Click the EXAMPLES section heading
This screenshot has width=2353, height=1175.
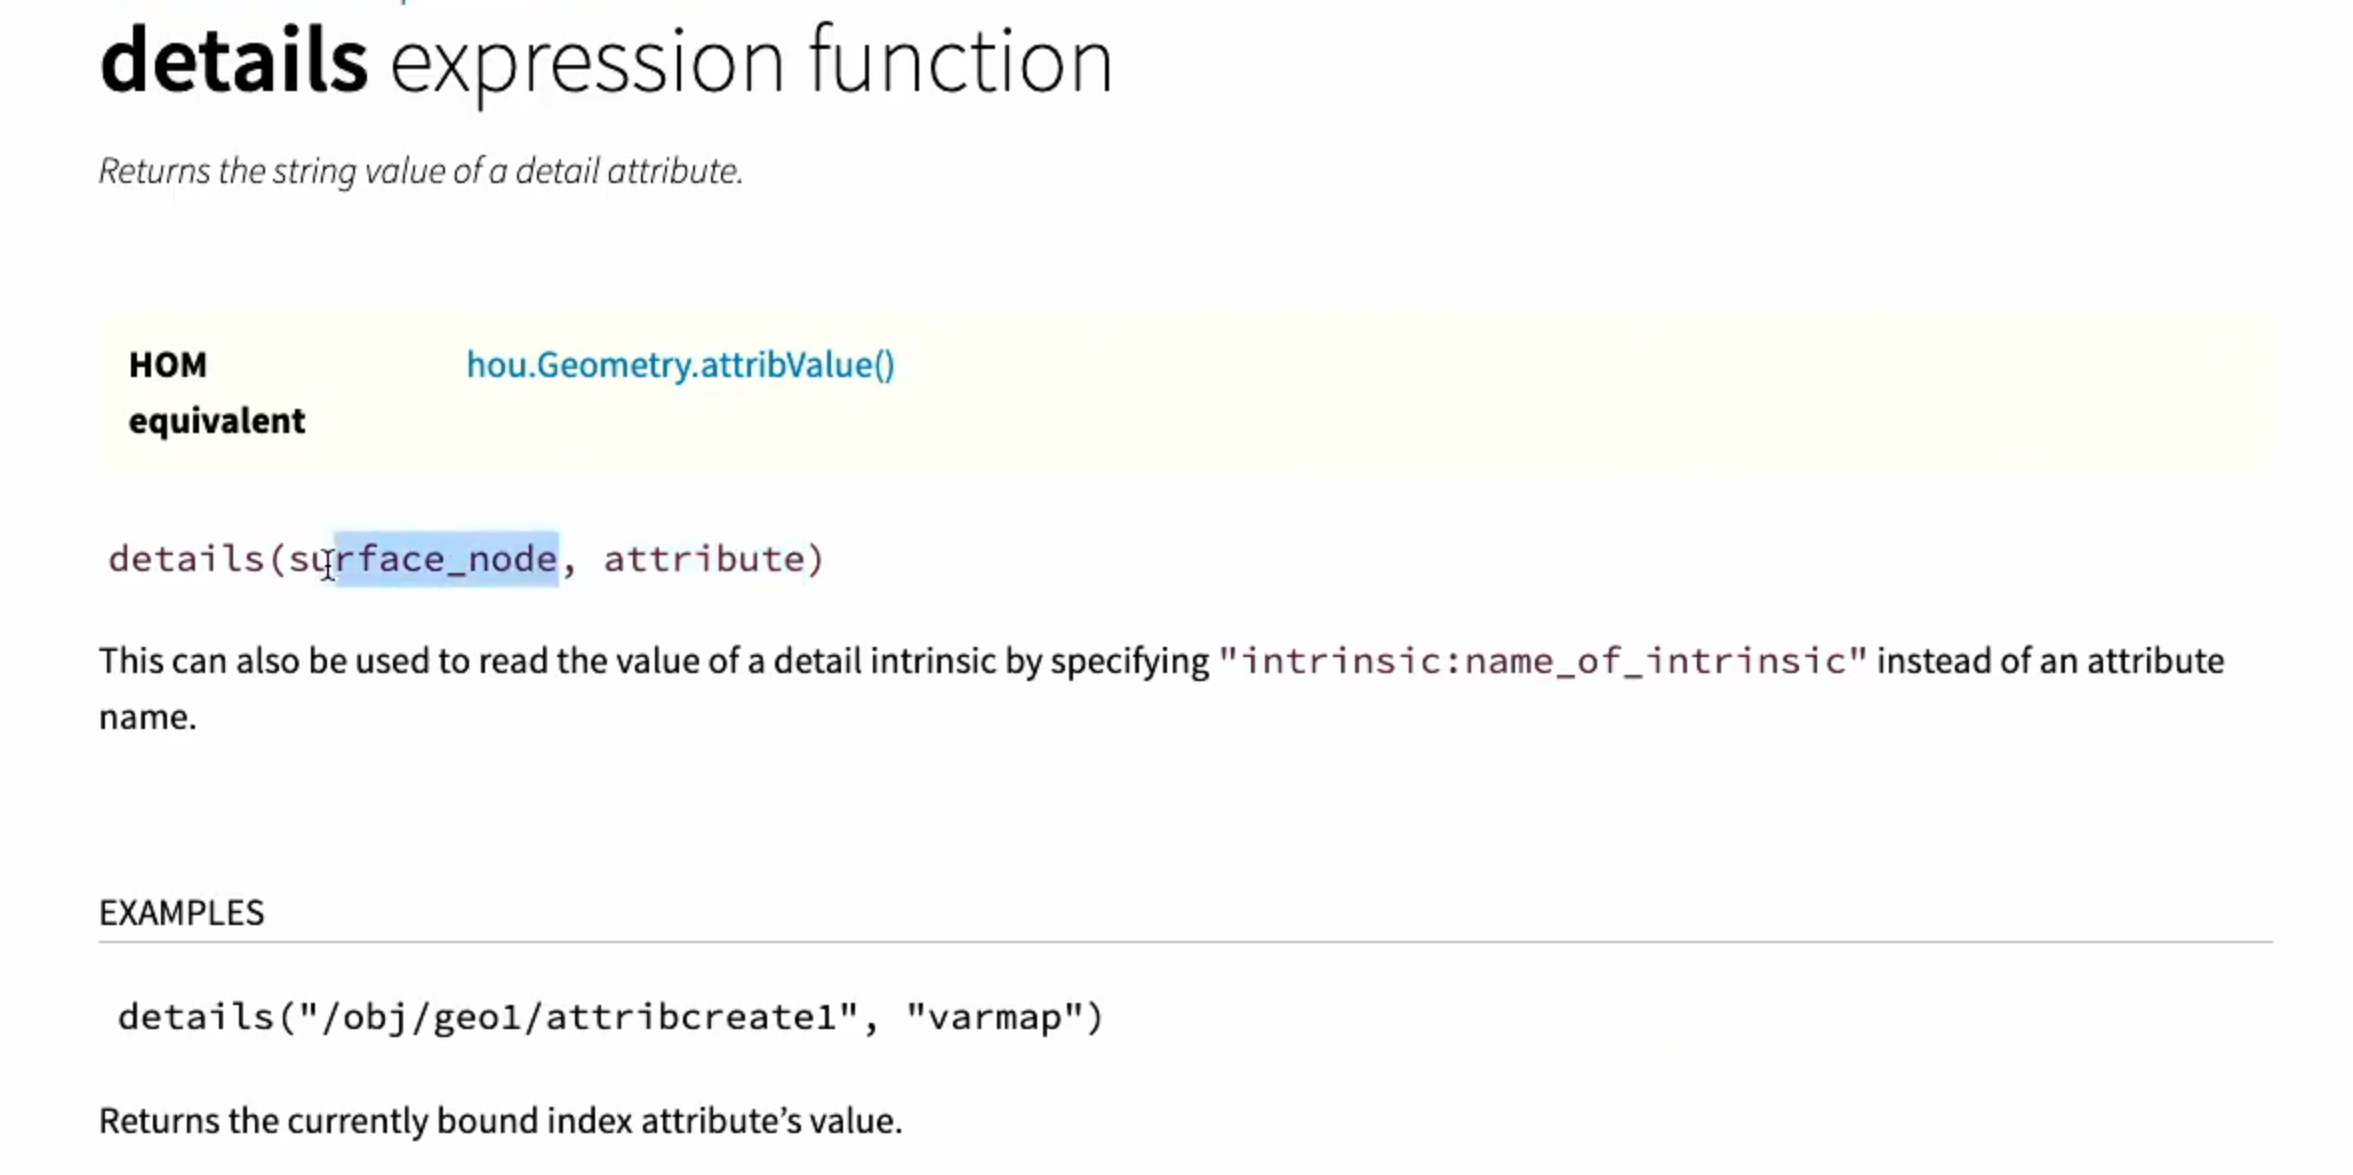(x=181, y=913)
